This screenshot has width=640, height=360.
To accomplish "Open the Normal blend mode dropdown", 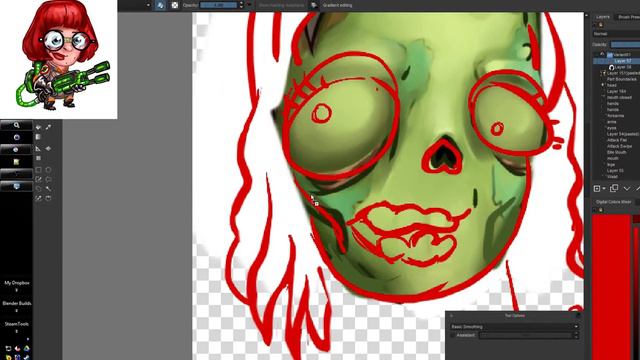I will 616,34.
